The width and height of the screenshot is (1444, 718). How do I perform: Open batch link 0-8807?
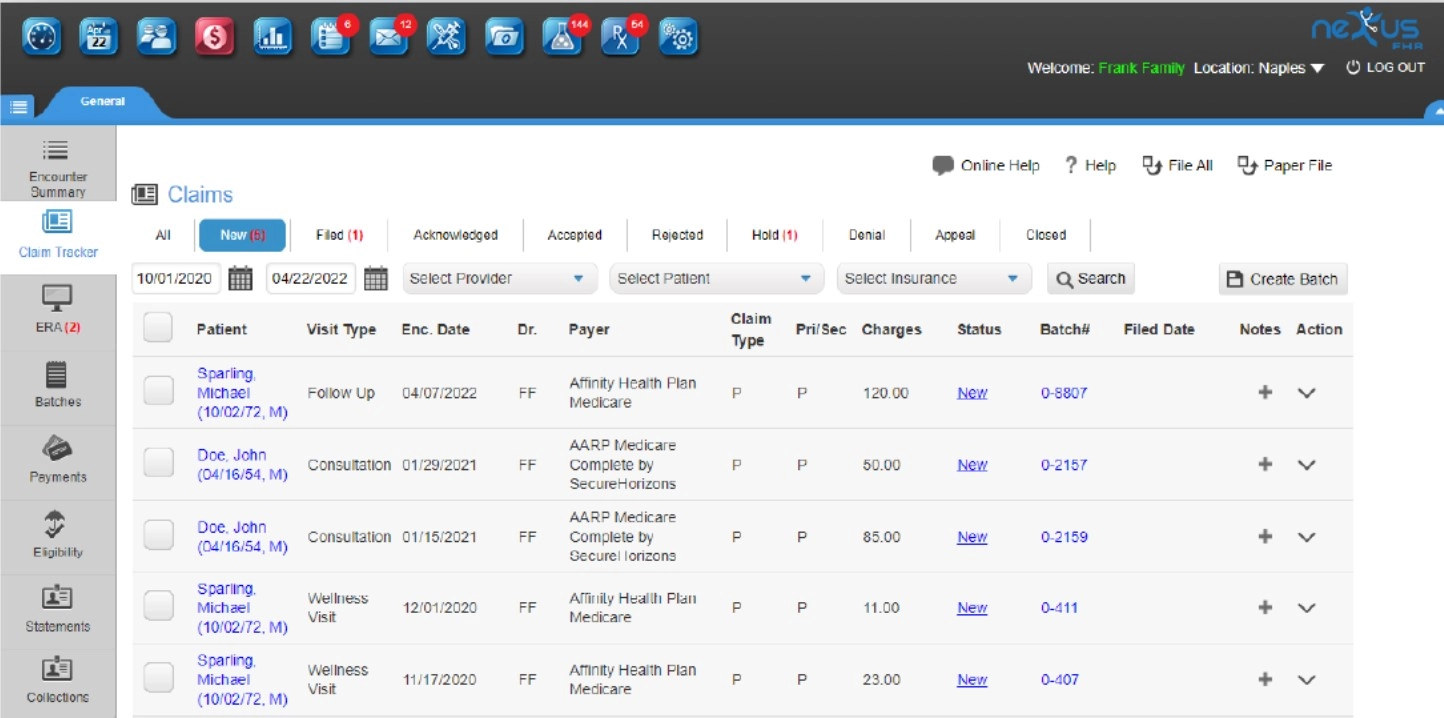tap(1063, 392)
